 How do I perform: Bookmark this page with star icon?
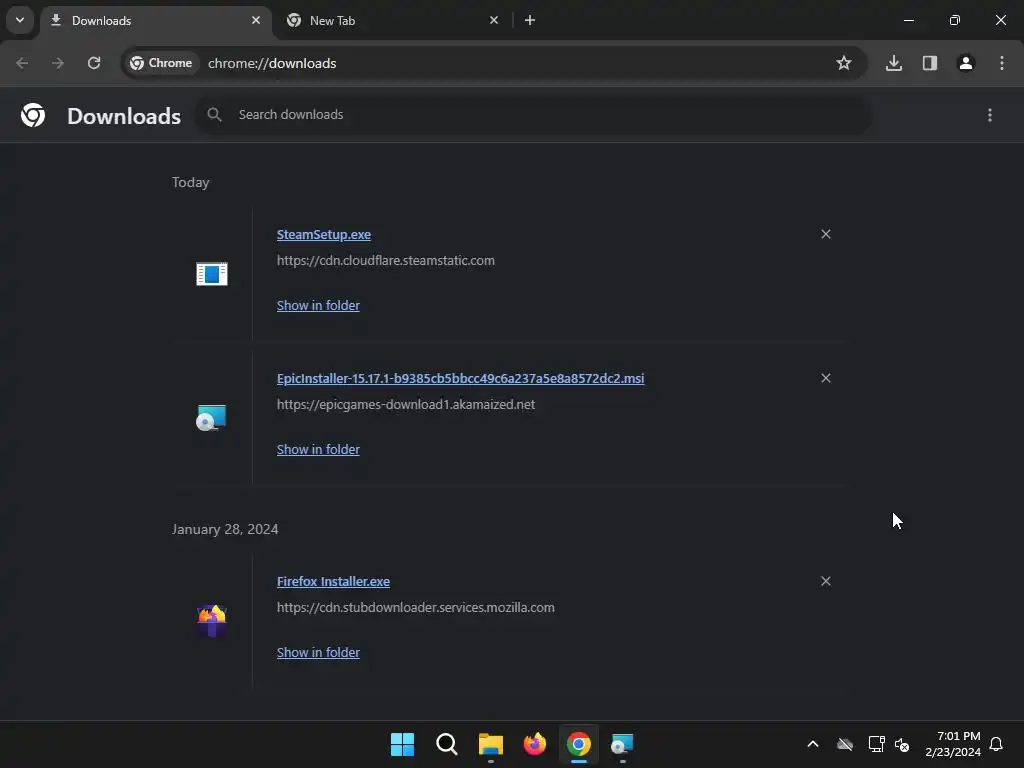[x=844, y=63]
